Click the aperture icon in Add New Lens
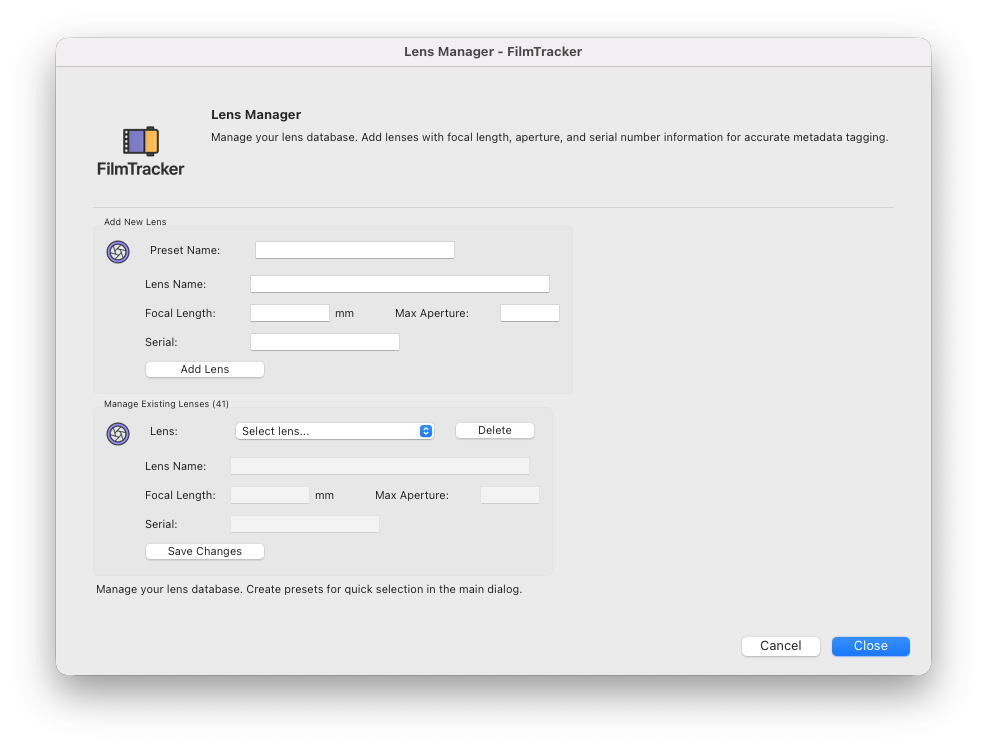Viewport: 987px width, 749px height. click(118, 252)
